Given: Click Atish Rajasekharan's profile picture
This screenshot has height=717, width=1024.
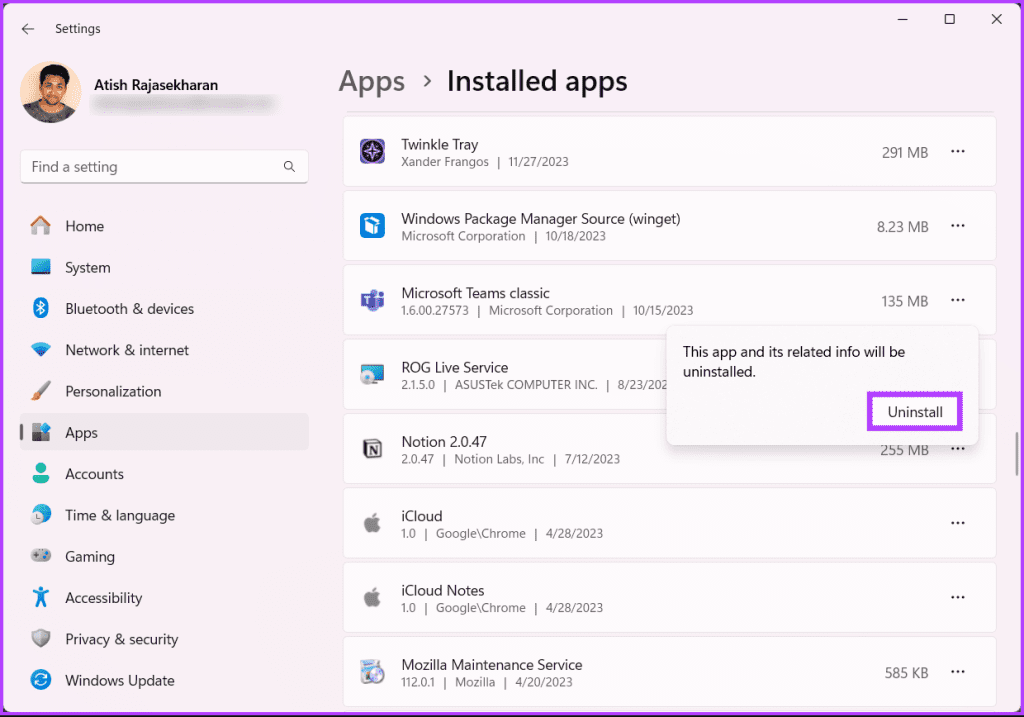Looking at the screenshot, I should 50,92.
